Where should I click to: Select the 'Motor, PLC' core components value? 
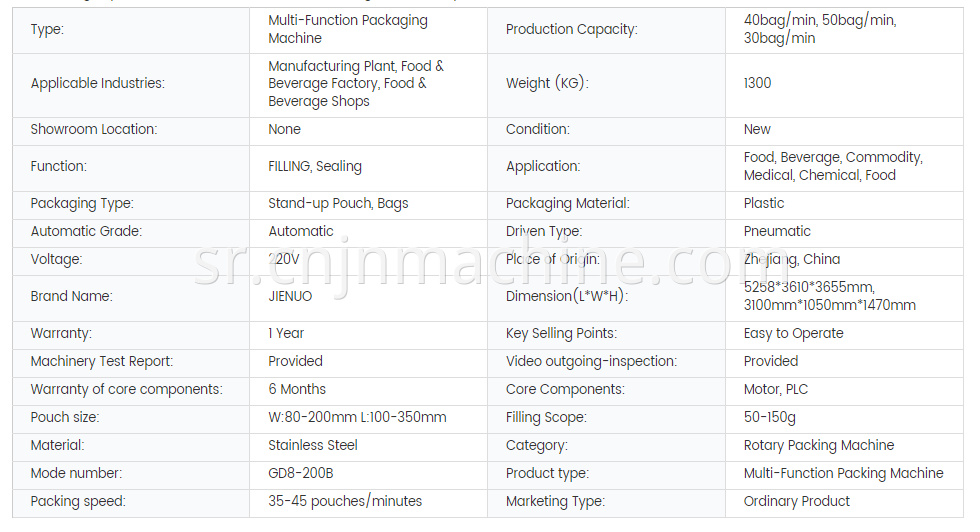click(x=776, y=389)
